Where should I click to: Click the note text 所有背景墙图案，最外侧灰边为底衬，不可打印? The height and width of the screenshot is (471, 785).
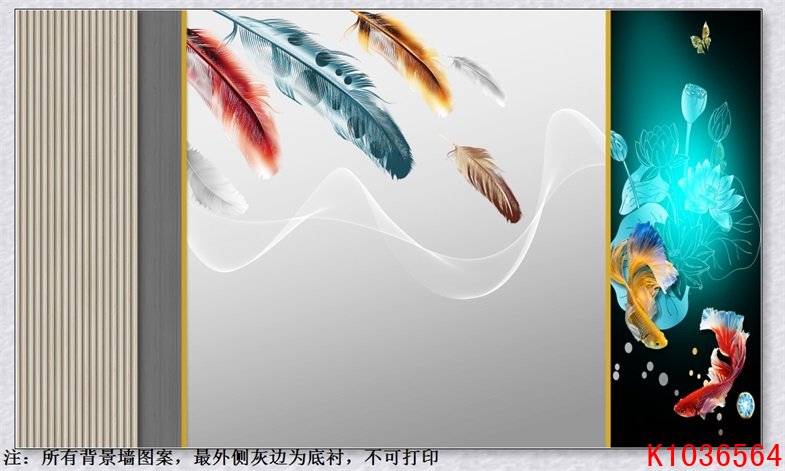[239, 457]
